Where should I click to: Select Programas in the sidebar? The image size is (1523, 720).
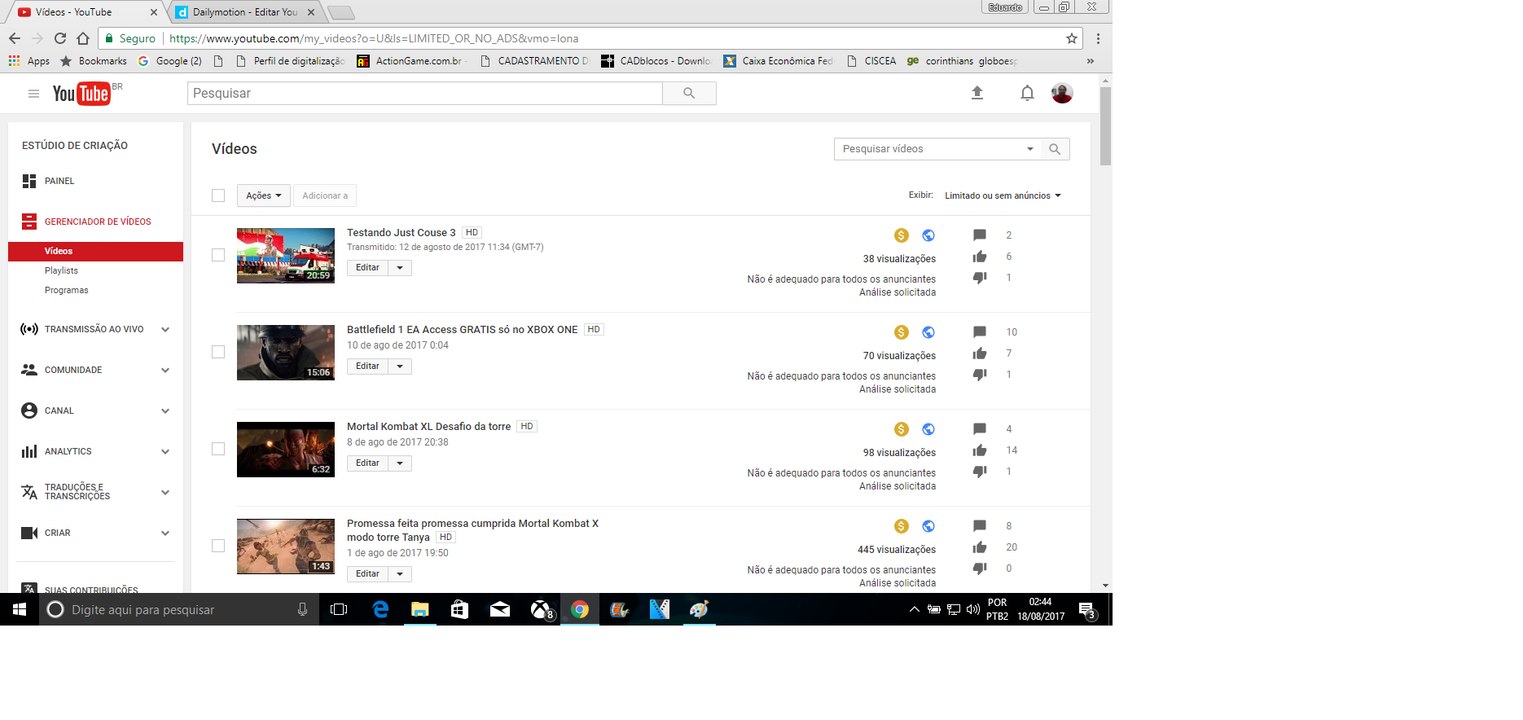click(x=66, y=290)
